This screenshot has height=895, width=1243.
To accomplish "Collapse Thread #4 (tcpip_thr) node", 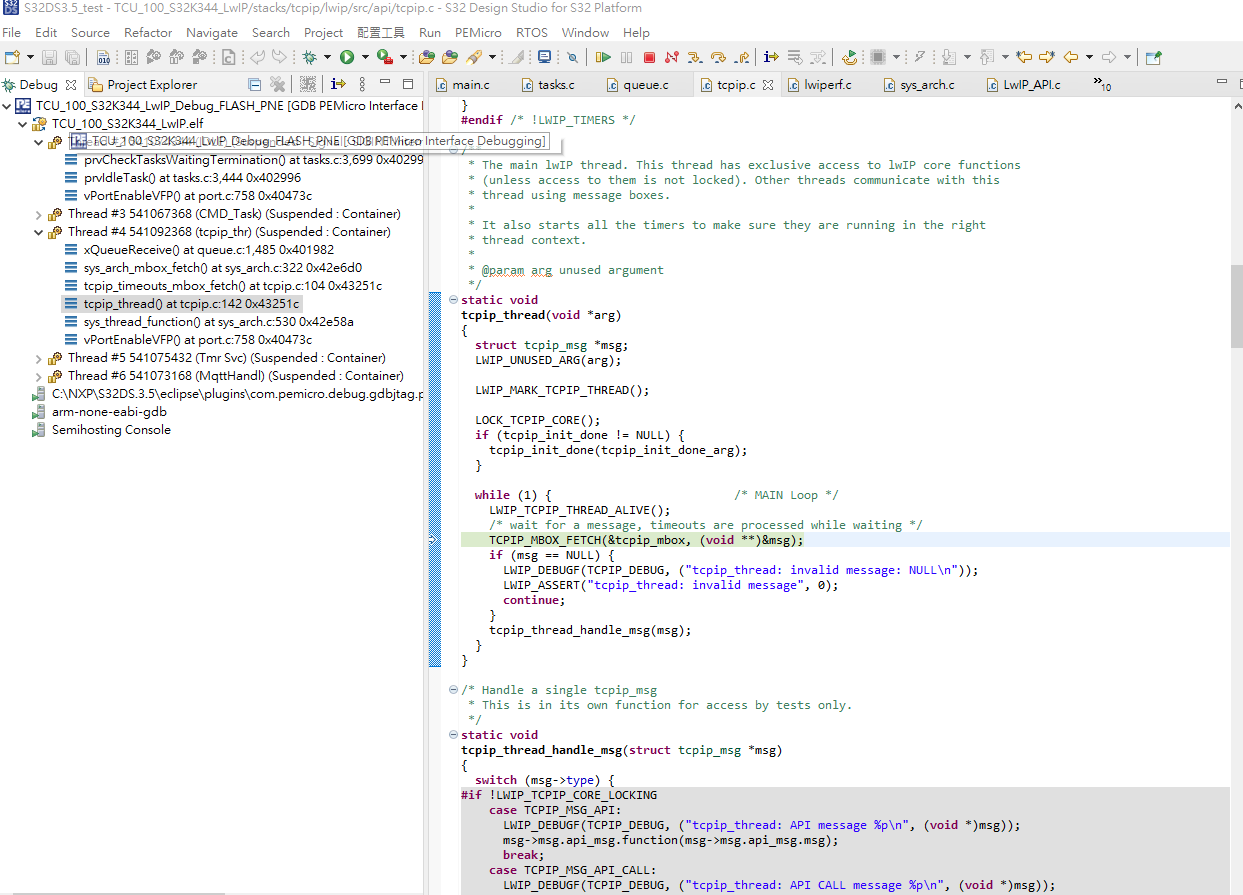I will (x=39, y=232).
